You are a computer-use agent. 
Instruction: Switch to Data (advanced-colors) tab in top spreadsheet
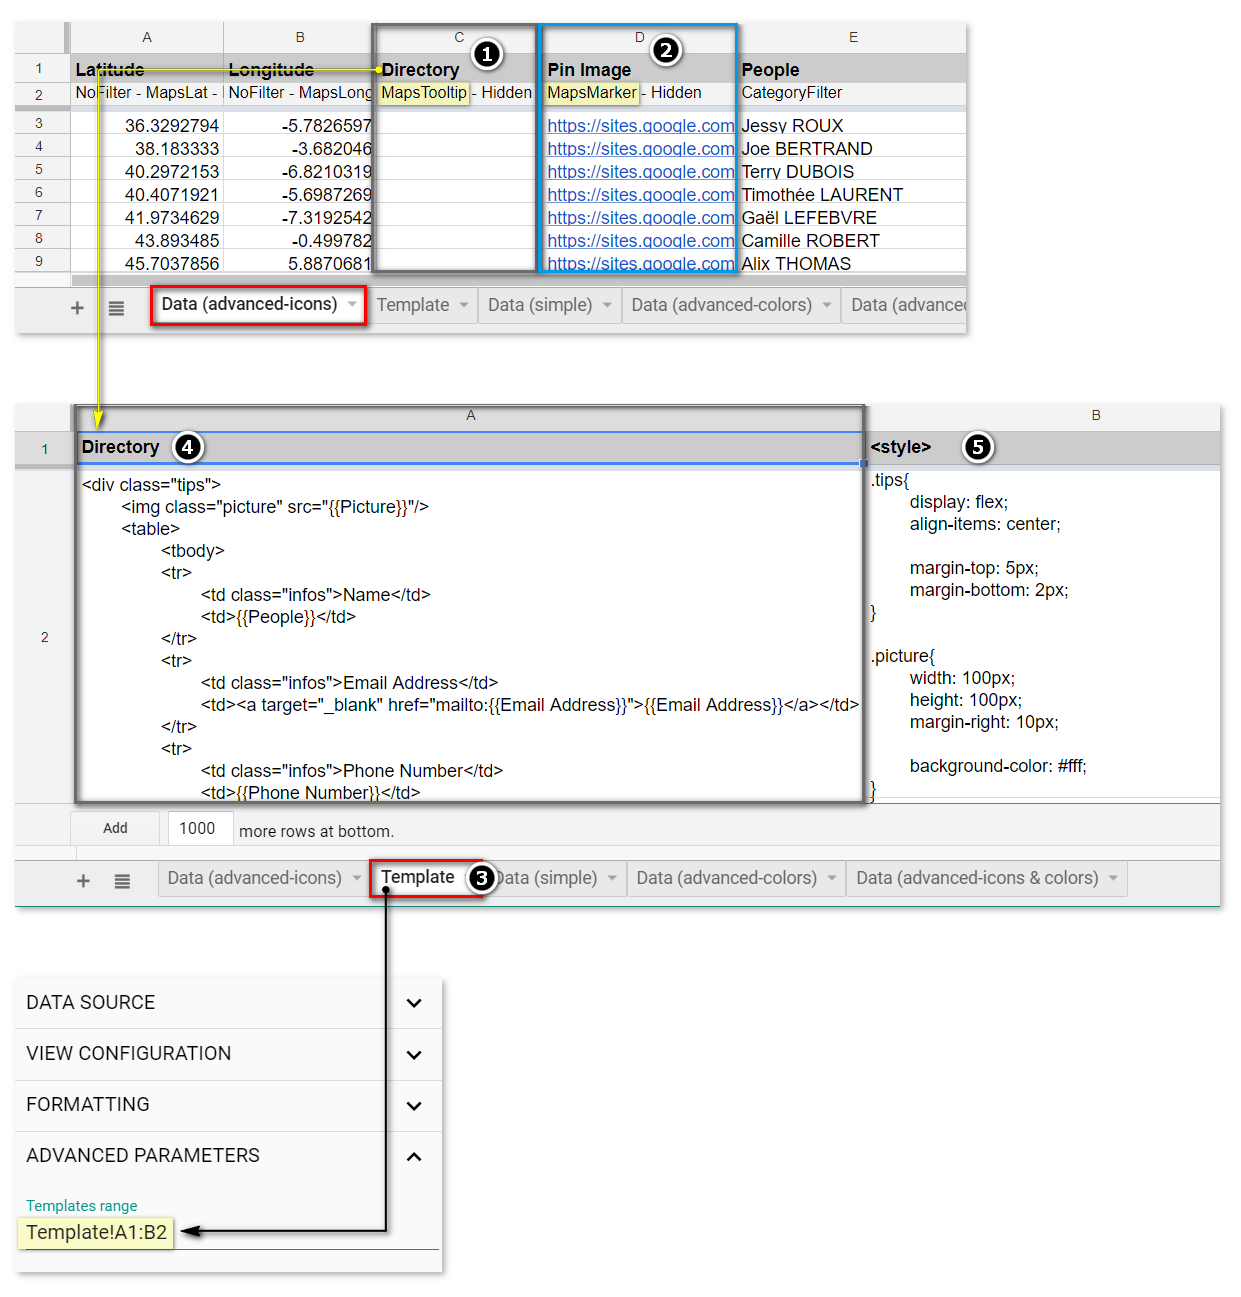pyautogui.click(x=721, y=305)
